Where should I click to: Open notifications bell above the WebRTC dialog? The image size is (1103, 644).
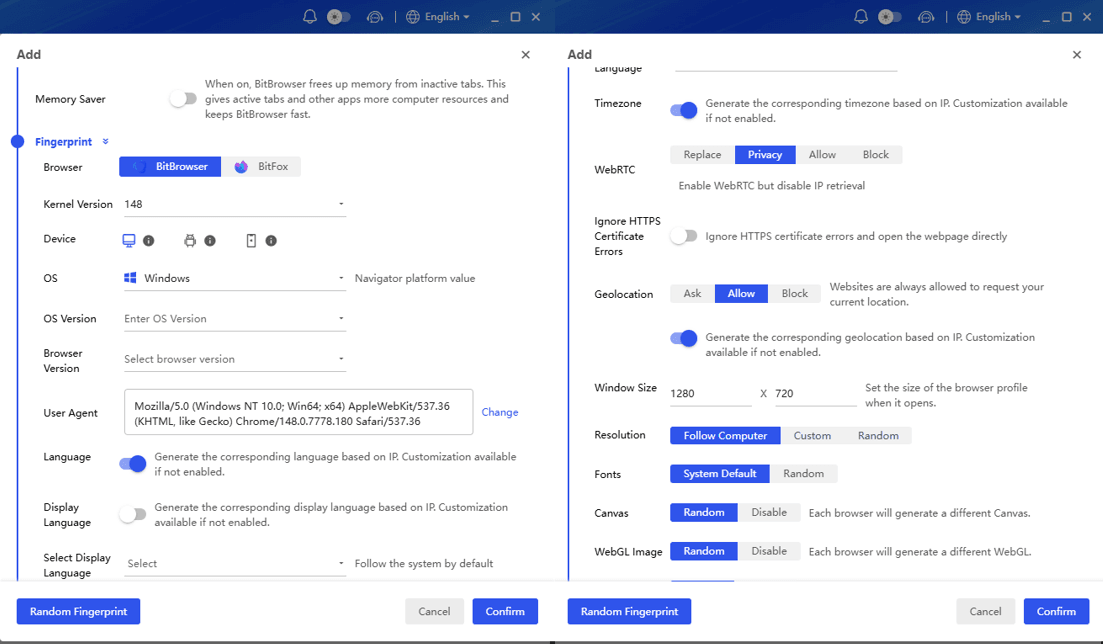pos(860,16)
